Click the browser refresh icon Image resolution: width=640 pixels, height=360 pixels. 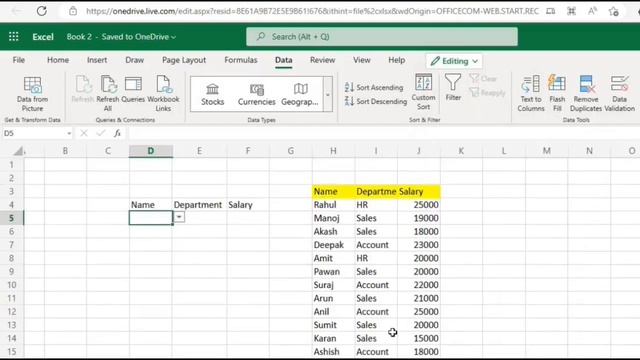[x=42, y=11]
